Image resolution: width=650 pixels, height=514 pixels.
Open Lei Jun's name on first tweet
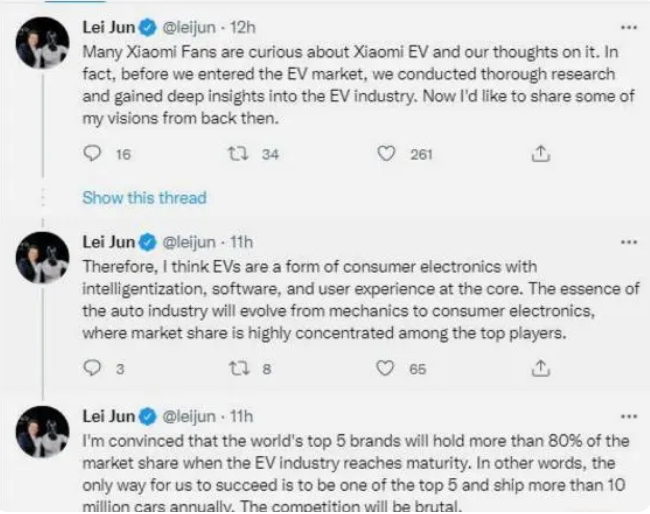107,27
